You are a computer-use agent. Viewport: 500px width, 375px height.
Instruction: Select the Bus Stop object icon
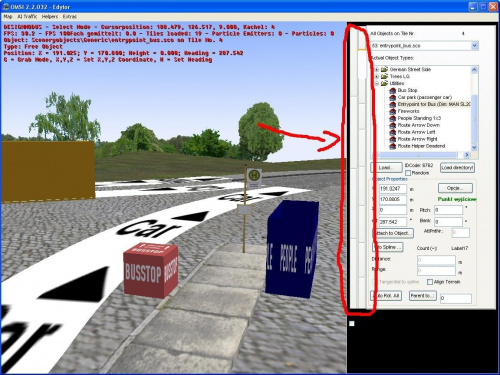click(393, 90)
